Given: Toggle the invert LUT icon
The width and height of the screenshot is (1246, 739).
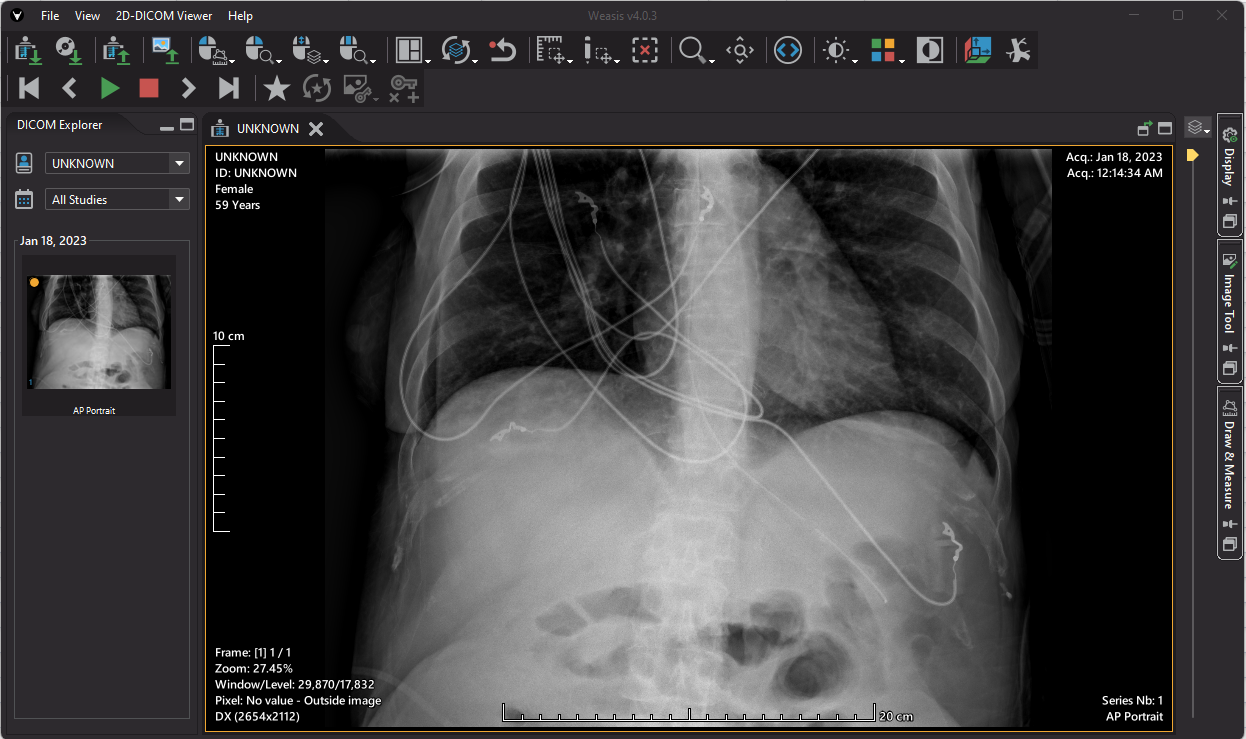Looking at the screenshot, I should click(930, 50).
